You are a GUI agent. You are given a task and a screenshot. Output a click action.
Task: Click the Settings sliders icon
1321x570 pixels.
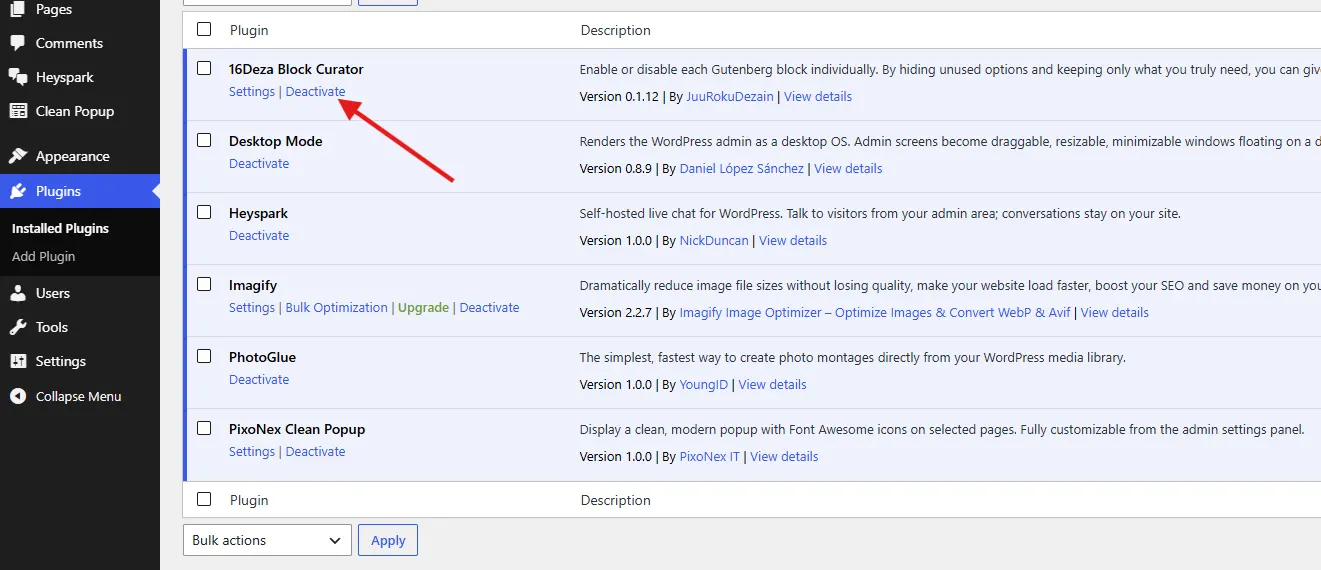click(17, 361)
